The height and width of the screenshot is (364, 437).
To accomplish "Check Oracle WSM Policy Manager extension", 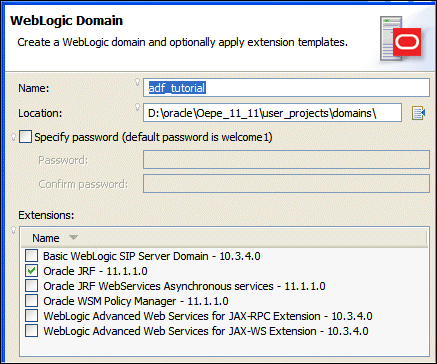I will tap(32, 301).
